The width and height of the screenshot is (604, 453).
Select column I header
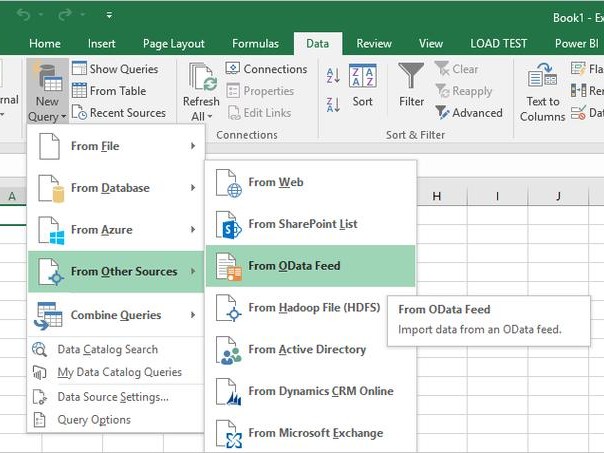click(x=497, y=196)
